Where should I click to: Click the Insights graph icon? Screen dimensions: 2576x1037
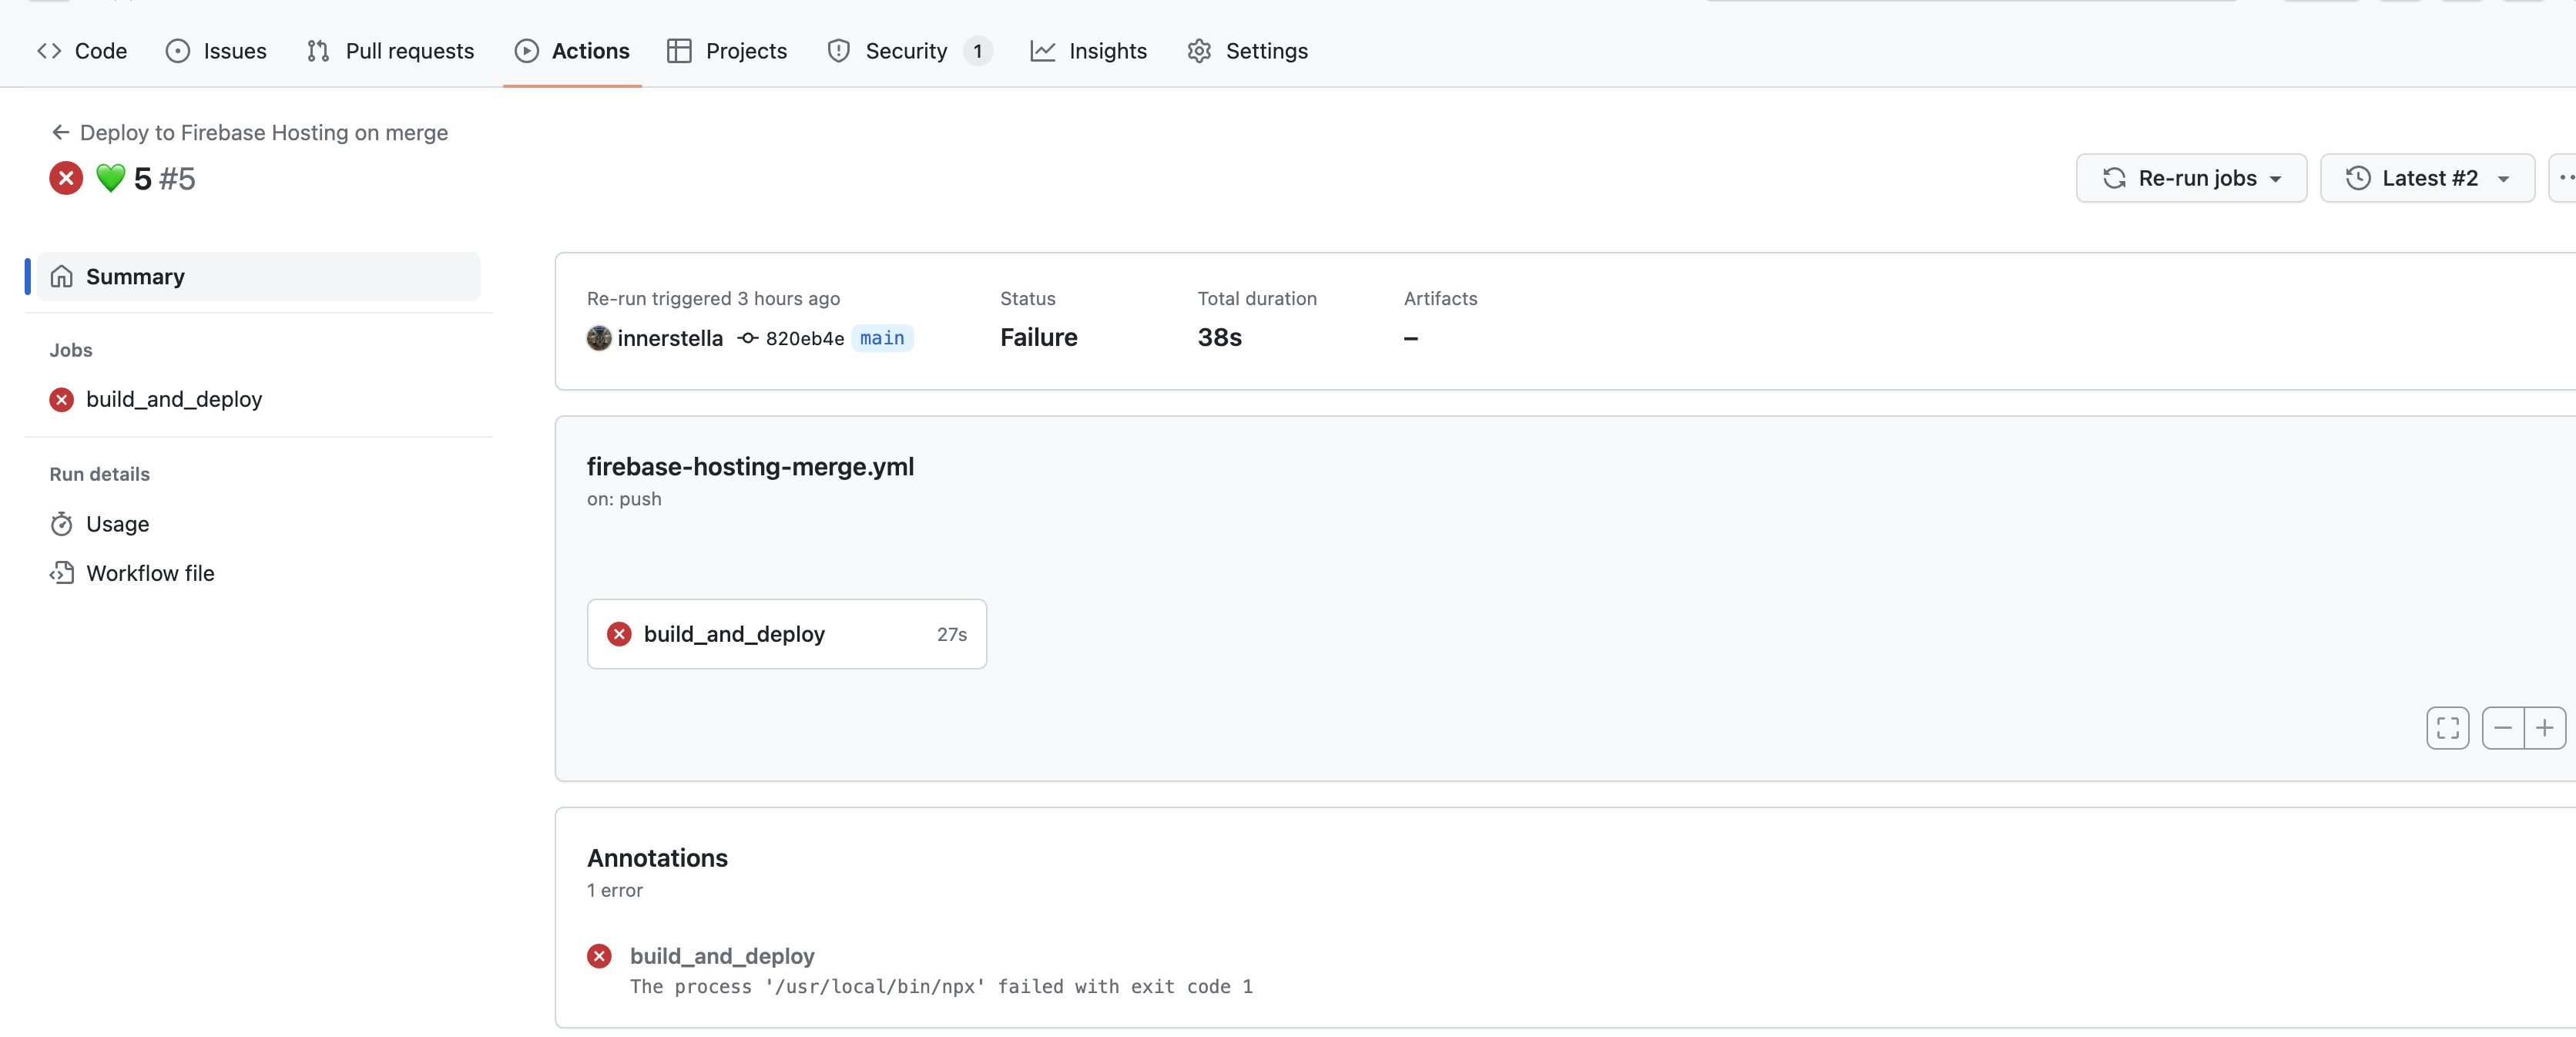click(x=1043, y=51)
